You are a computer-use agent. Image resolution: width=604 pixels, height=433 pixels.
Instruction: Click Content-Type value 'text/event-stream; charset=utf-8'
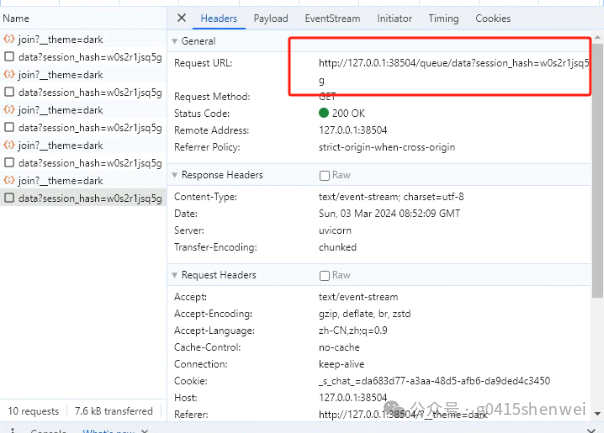point(391,197)
